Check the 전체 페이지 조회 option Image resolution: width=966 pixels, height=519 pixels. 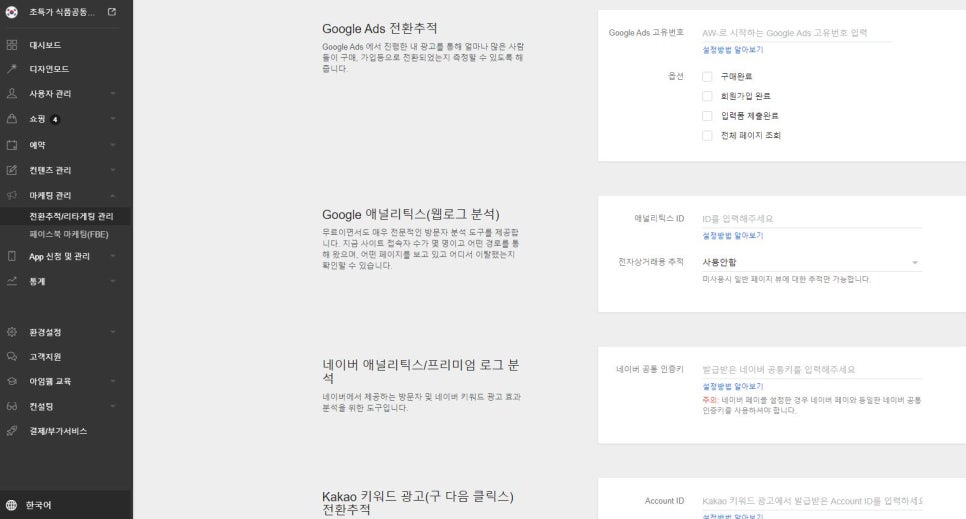[707, 136]
